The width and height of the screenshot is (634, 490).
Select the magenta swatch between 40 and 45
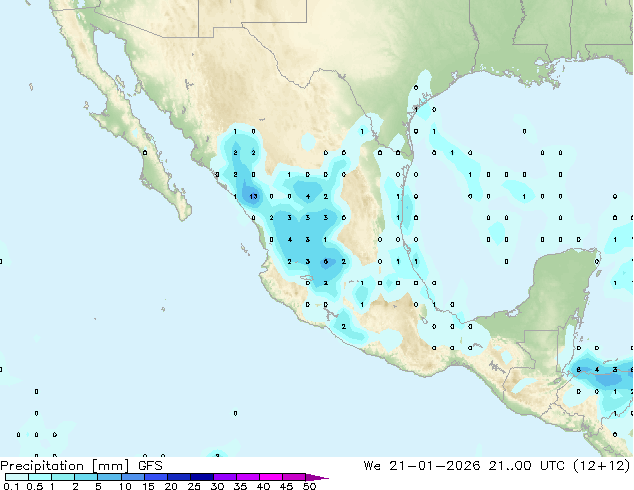point(271,477)
